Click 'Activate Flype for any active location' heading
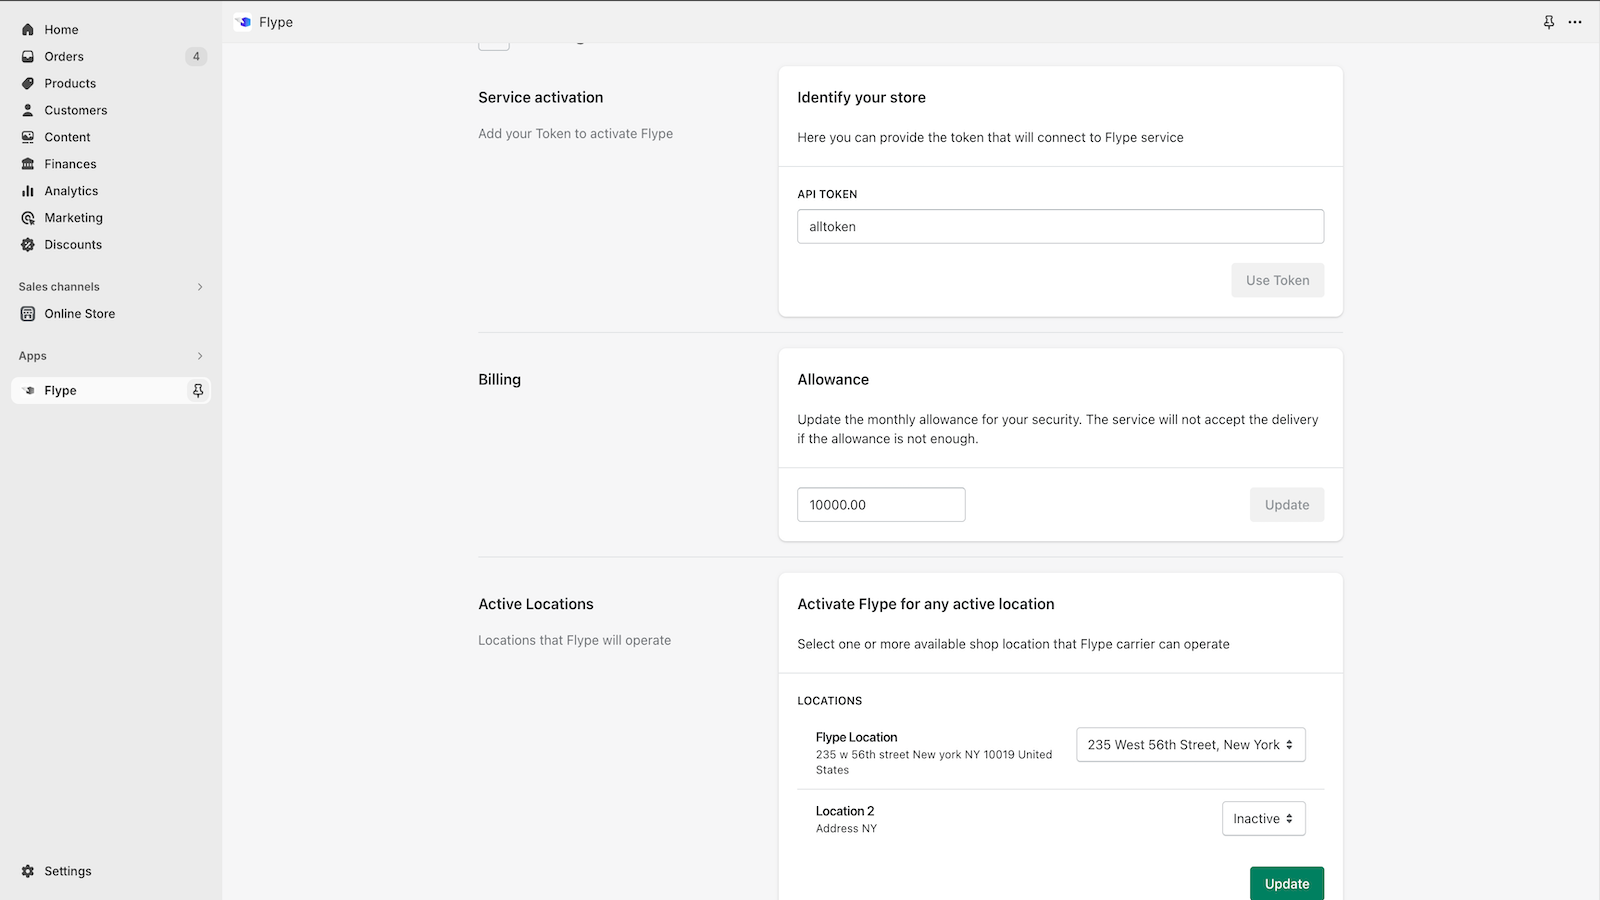The width and height of the screenshot is (1600, 900). click(926, 605)
